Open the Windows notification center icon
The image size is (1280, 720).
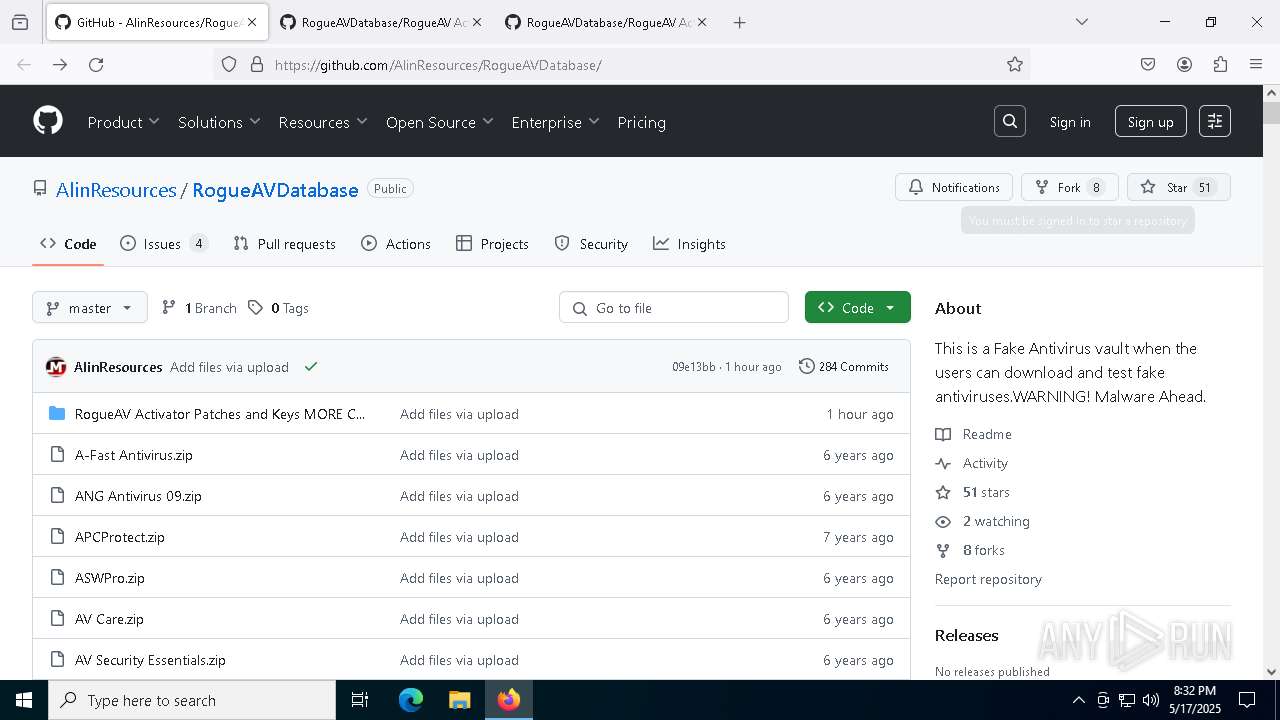[x=1247, y=700]
